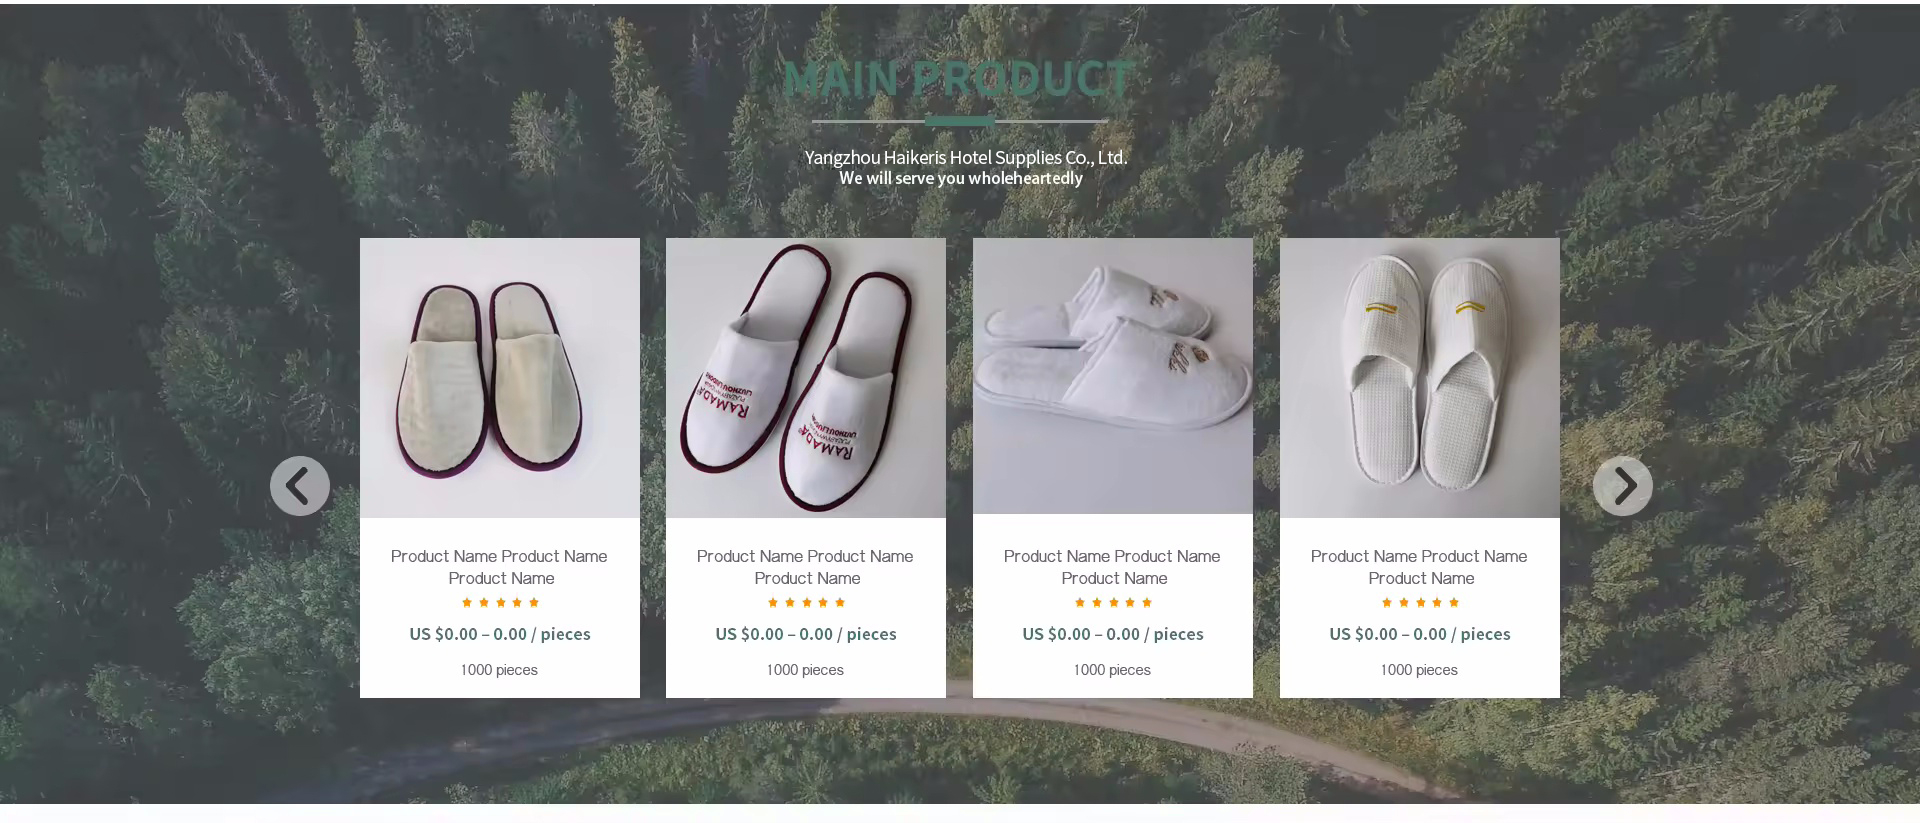Open the white terry slippers with gold logo image

tap(1113, 376)
